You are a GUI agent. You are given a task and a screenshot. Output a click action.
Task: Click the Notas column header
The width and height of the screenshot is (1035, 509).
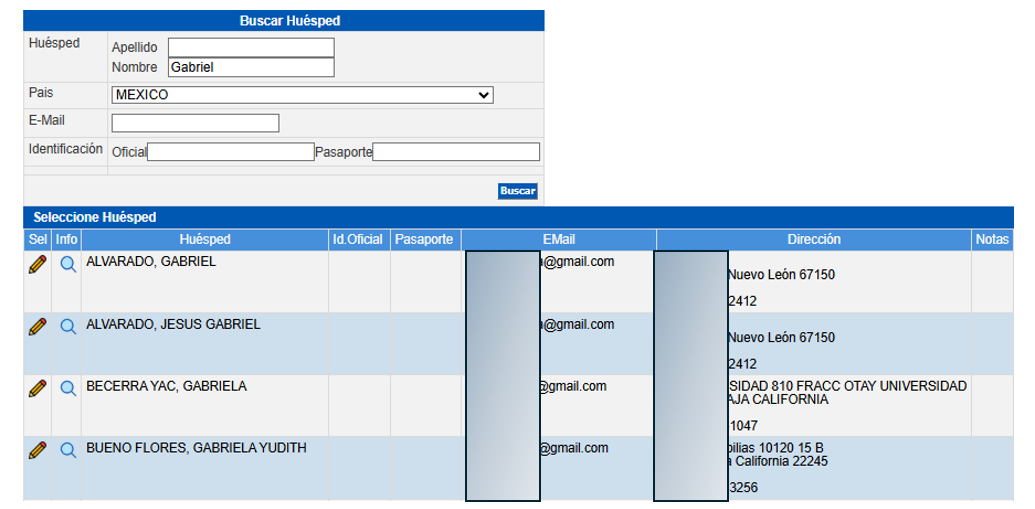[992, 240]
